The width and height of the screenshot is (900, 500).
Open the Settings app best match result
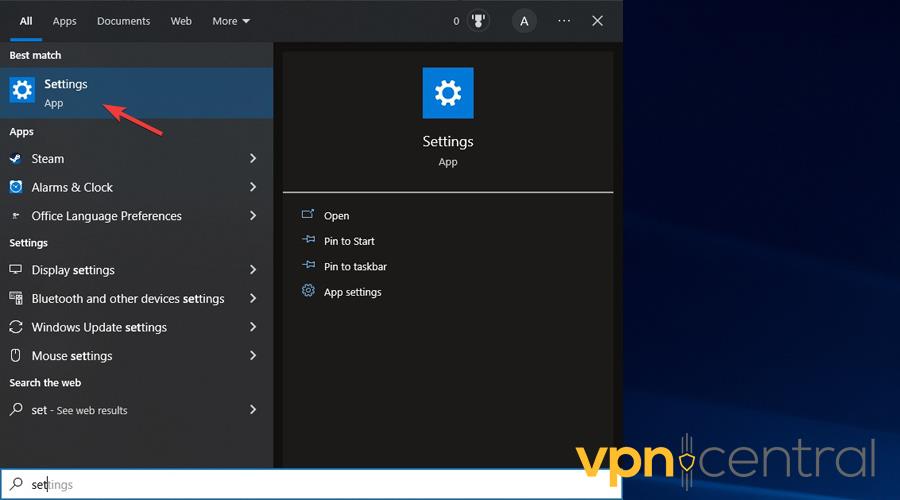click(136, 93)
